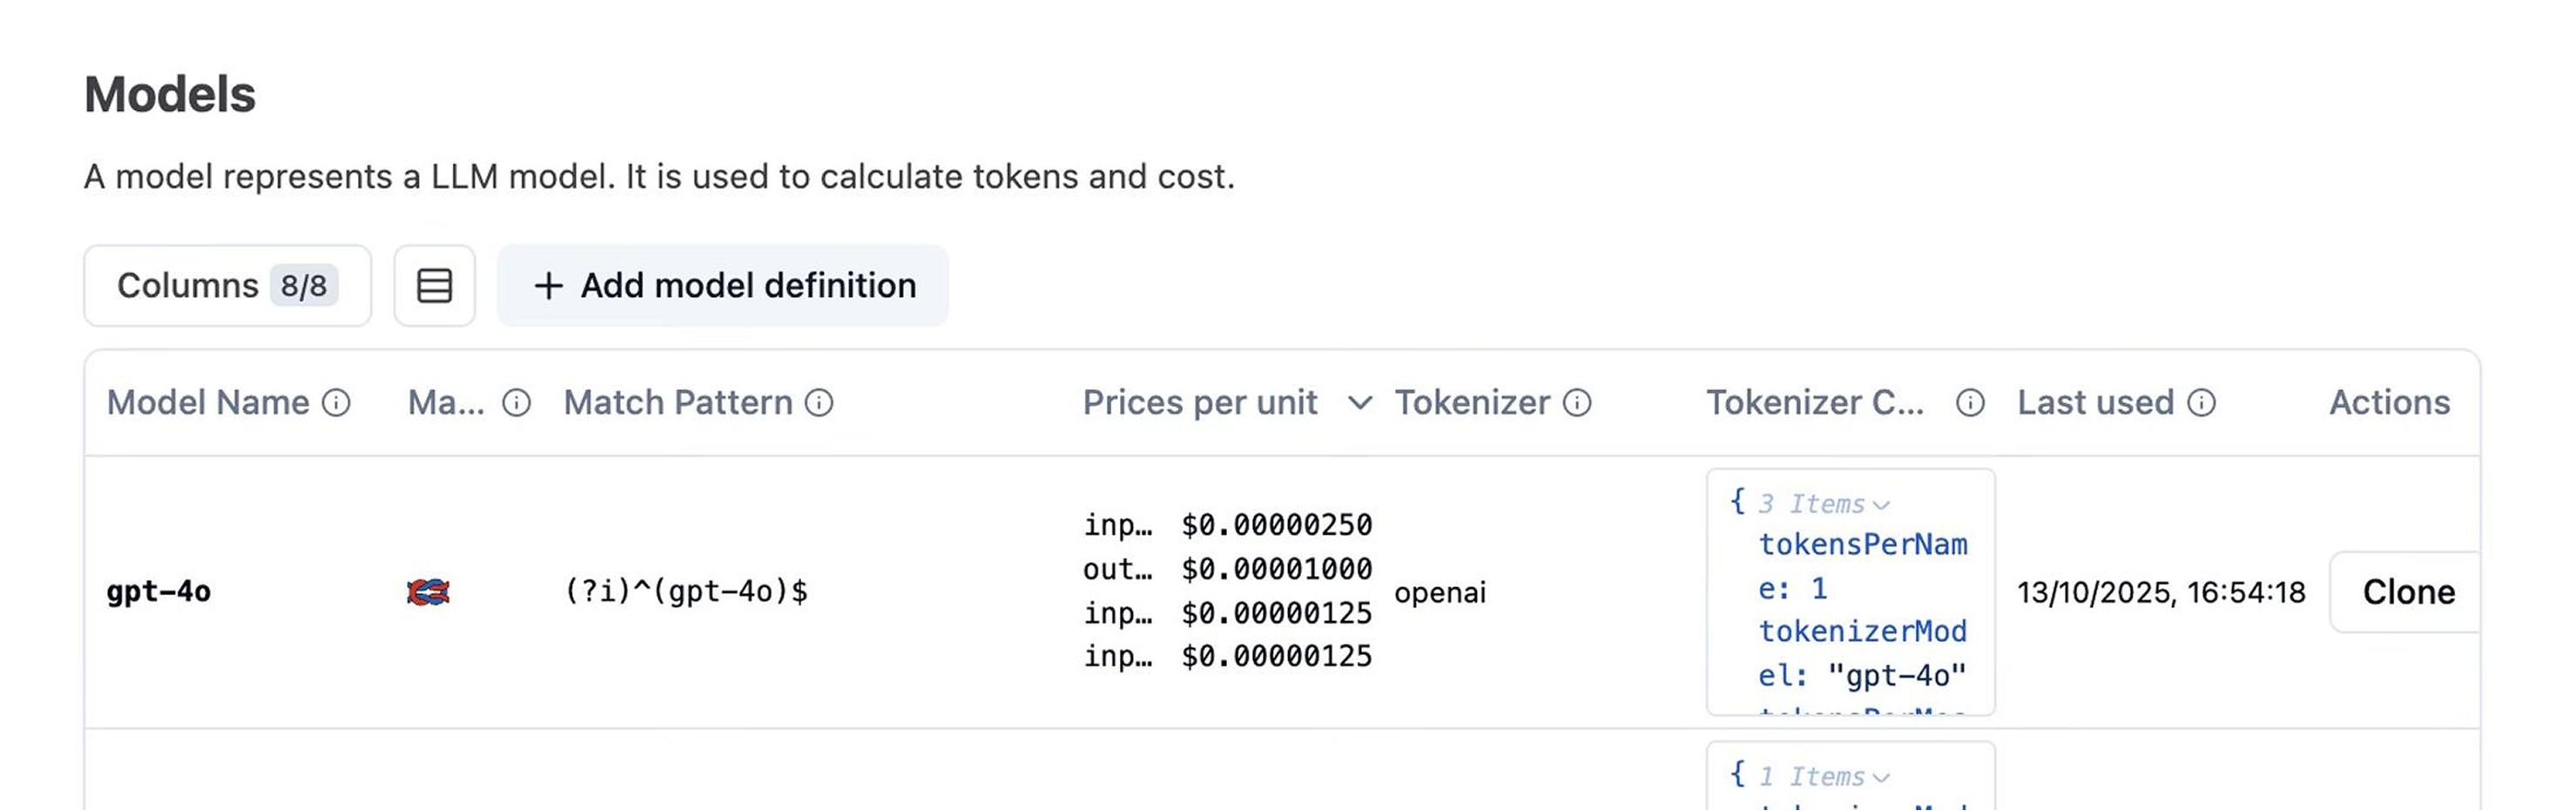The height and width of the screenshot is (811, 2576).
Task: Click the openai tokenizer cell
Action: click(x=1440, y=593)
